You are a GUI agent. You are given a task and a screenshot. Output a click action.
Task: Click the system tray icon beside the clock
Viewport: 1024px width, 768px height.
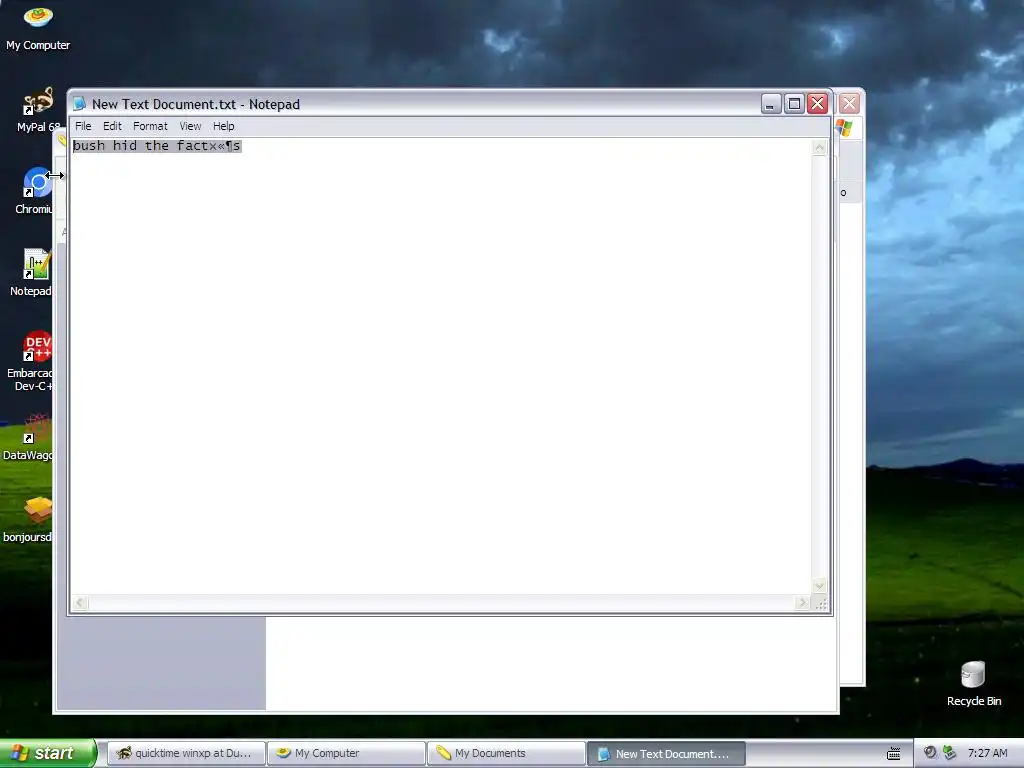click(x=949, y=752)
